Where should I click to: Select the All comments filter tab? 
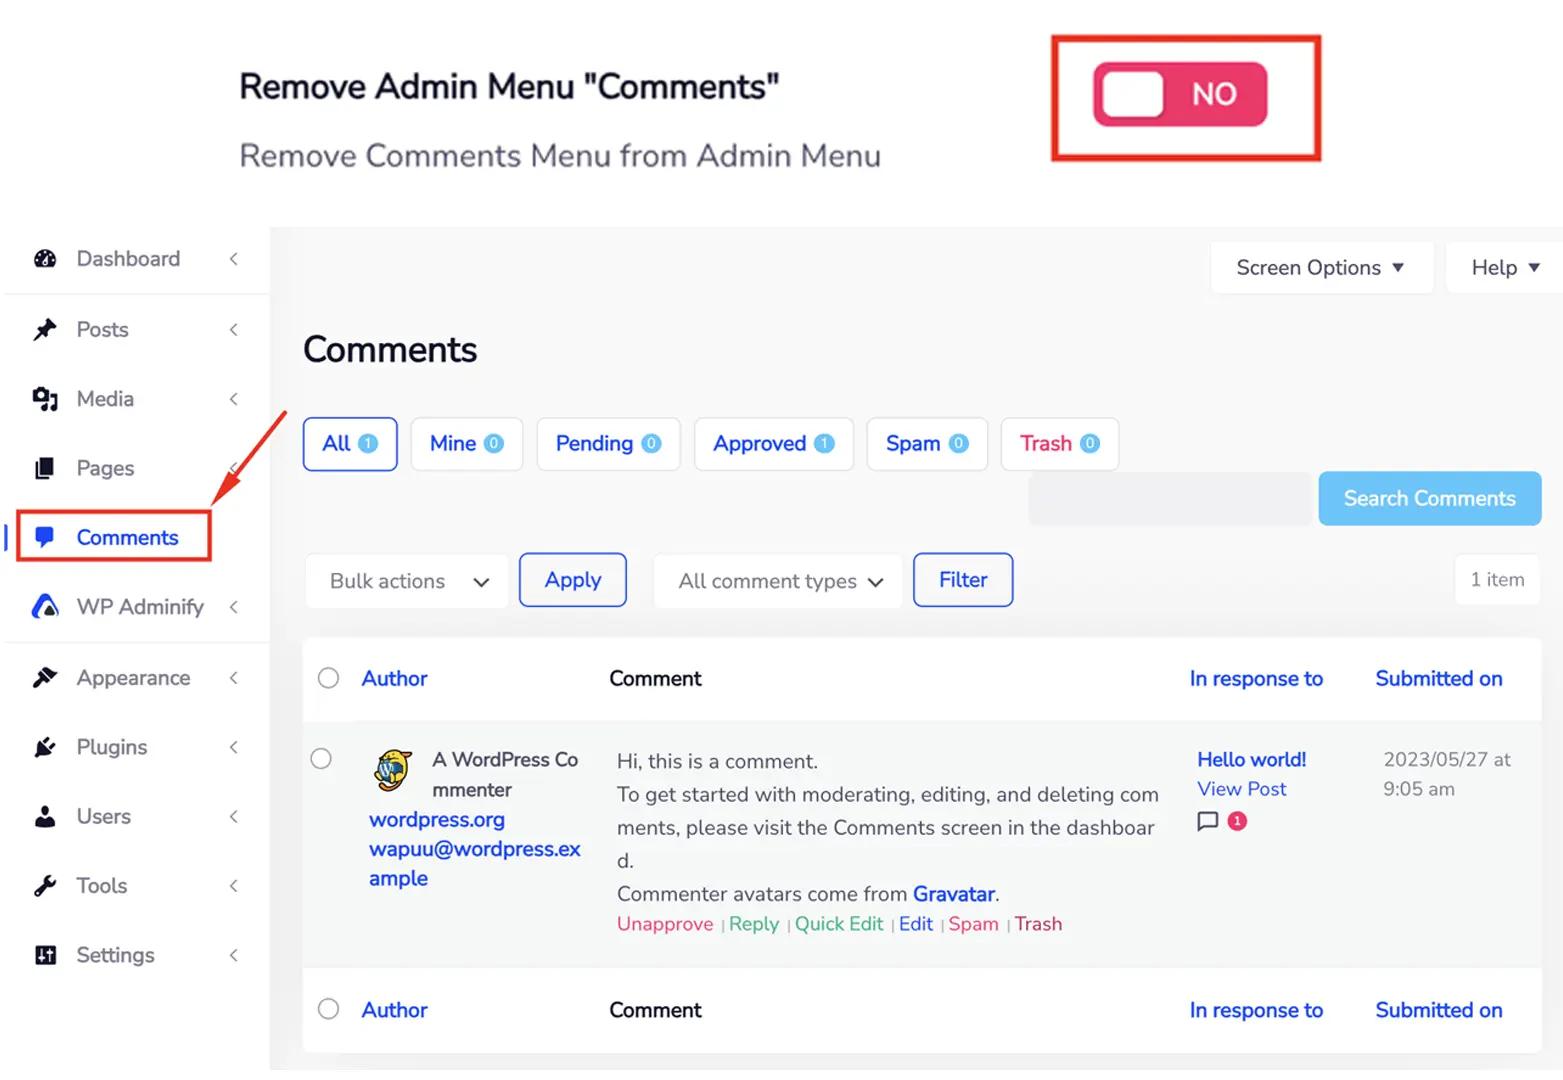pos(350,444)
